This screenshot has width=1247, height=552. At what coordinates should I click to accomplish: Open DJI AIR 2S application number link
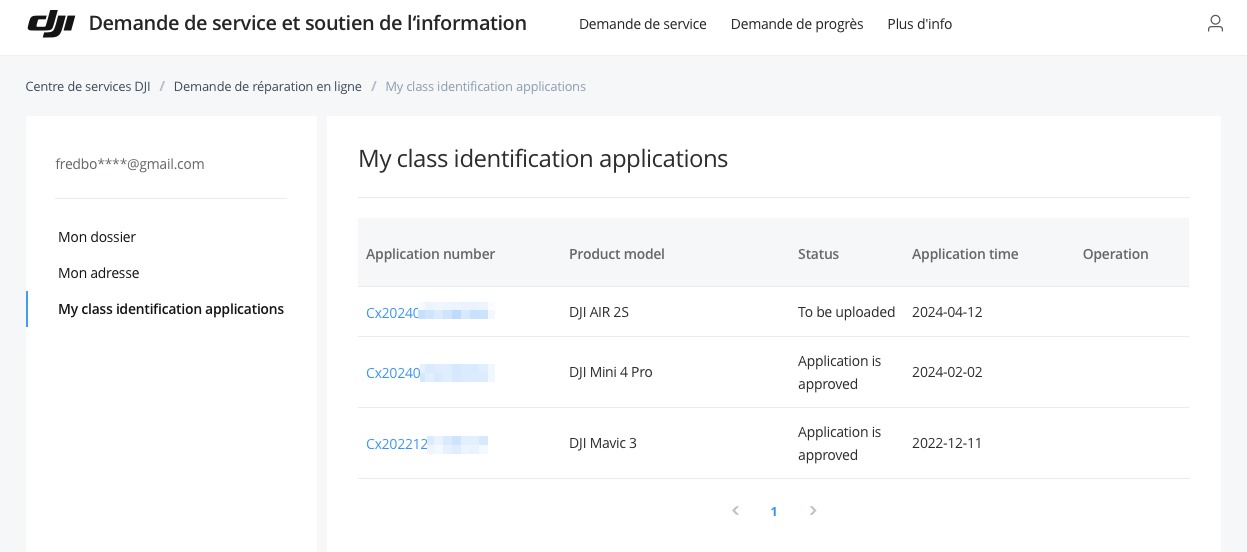[430, 312]
